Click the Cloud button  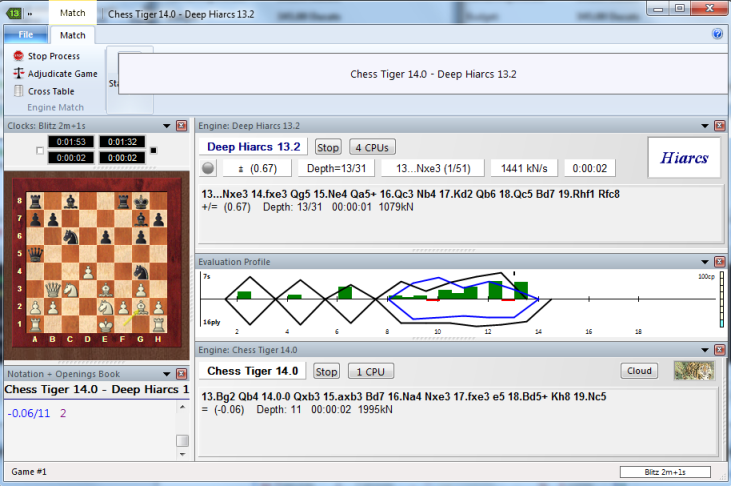pyautogui.click(x=639, y=371)
